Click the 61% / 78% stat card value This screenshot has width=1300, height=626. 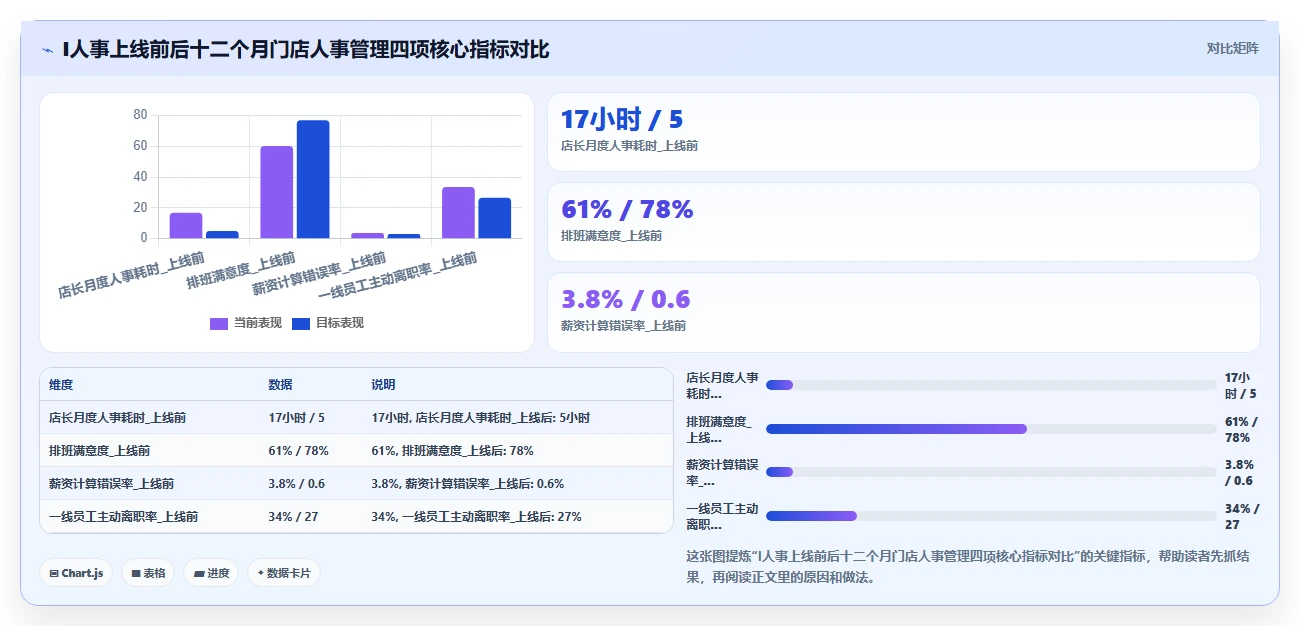[627, 209]
